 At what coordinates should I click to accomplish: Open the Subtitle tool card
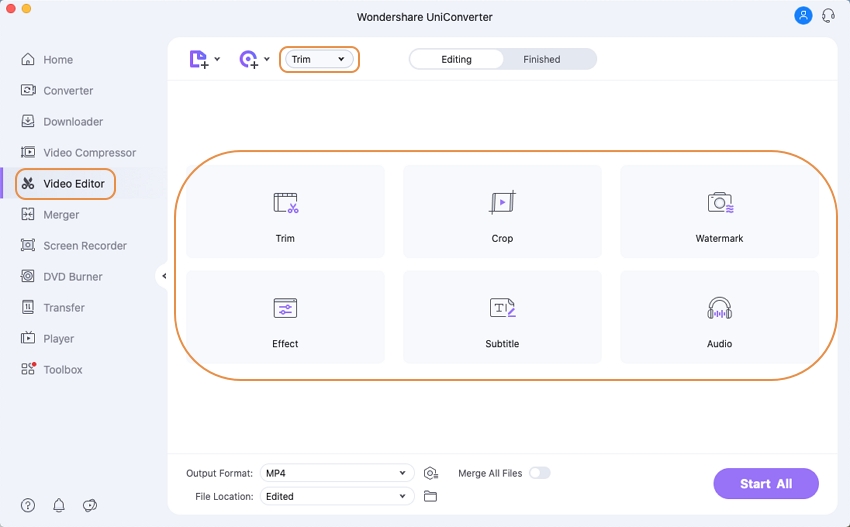point(502,317)
